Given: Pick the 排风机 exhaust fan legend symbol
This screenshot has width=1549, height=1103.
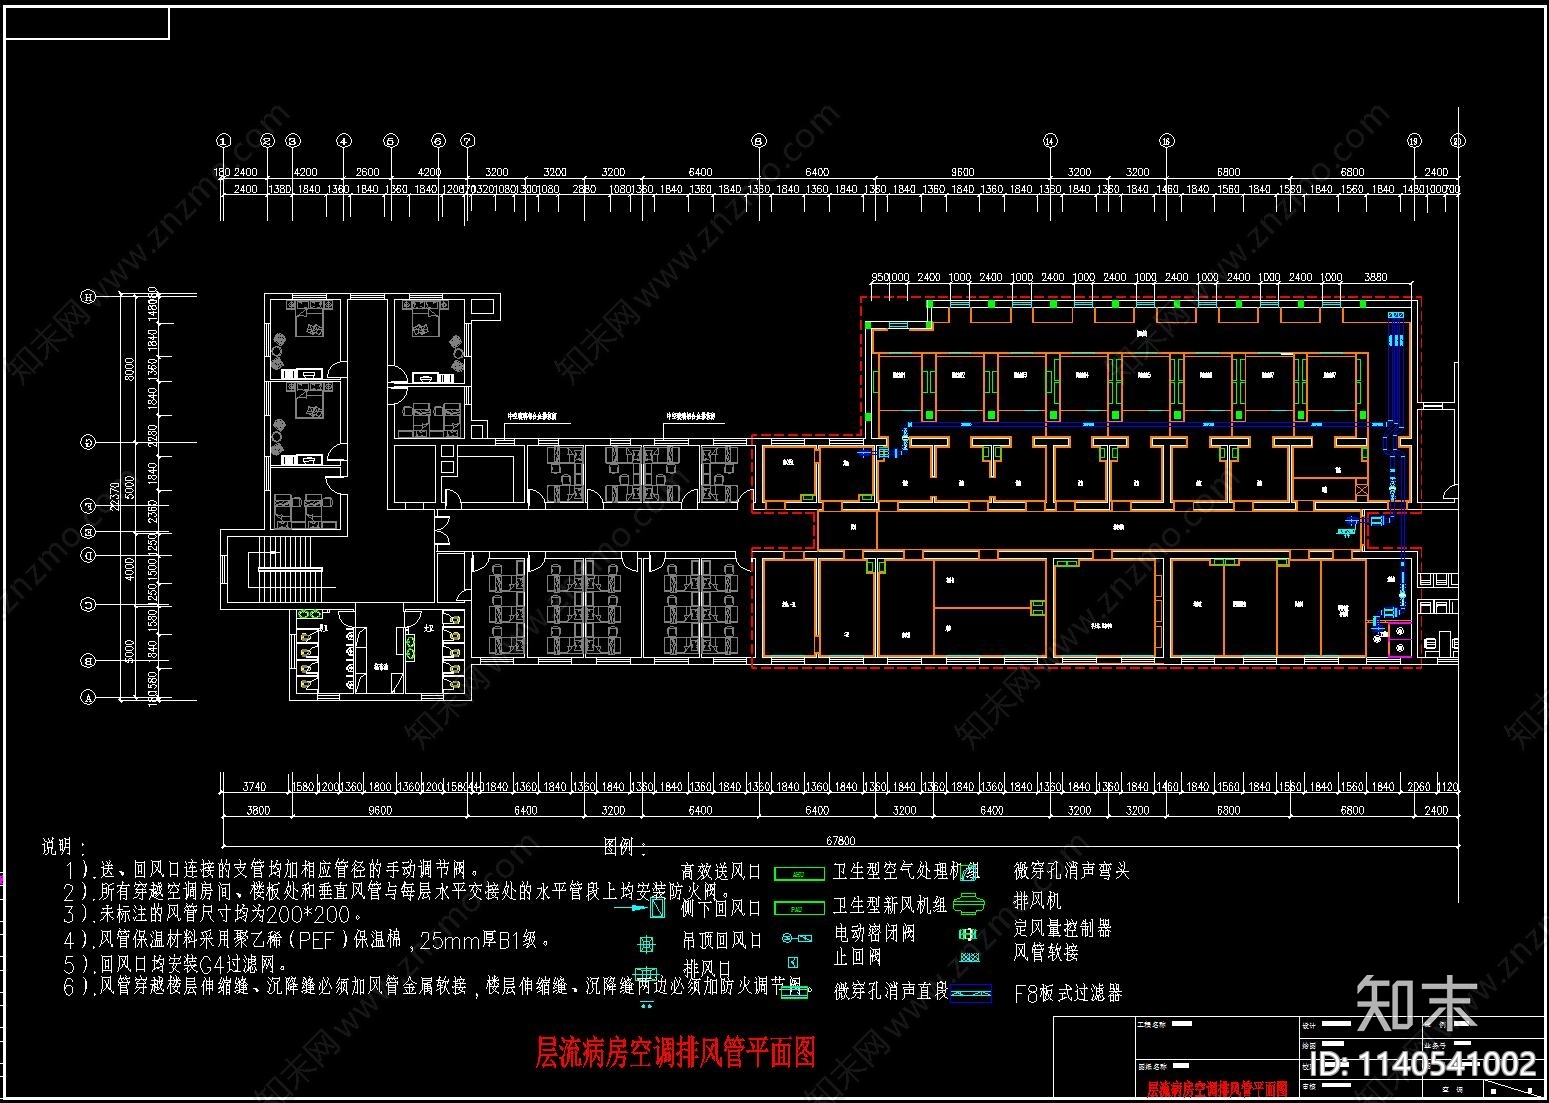Looking at the screenshot, I should 969,904.
